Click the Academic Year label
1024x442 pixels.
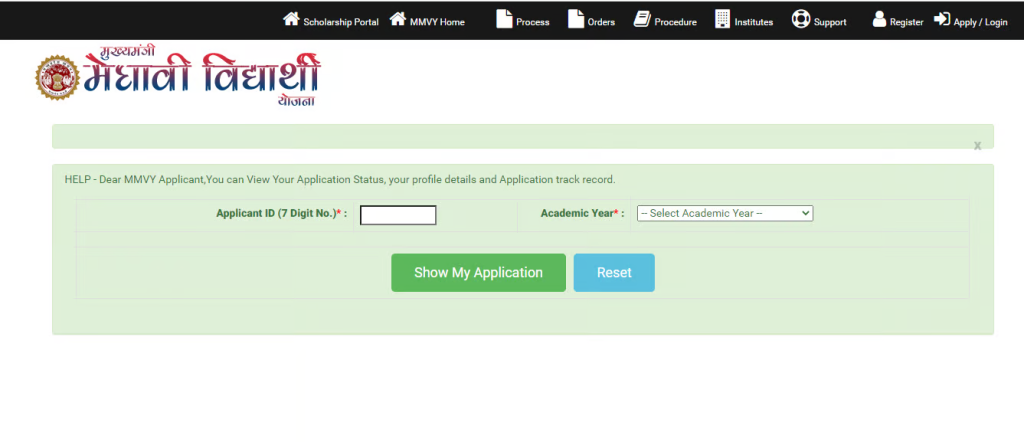pos(583,213)
